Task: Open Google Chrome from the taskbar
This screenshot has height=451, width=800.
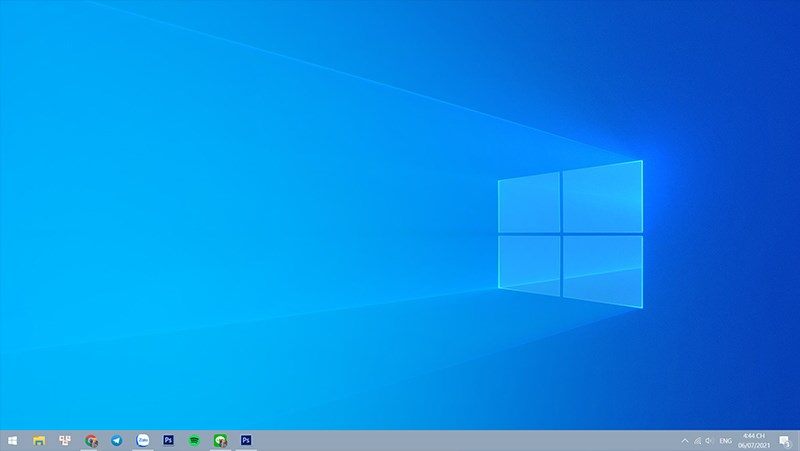Action: point(91,440)
